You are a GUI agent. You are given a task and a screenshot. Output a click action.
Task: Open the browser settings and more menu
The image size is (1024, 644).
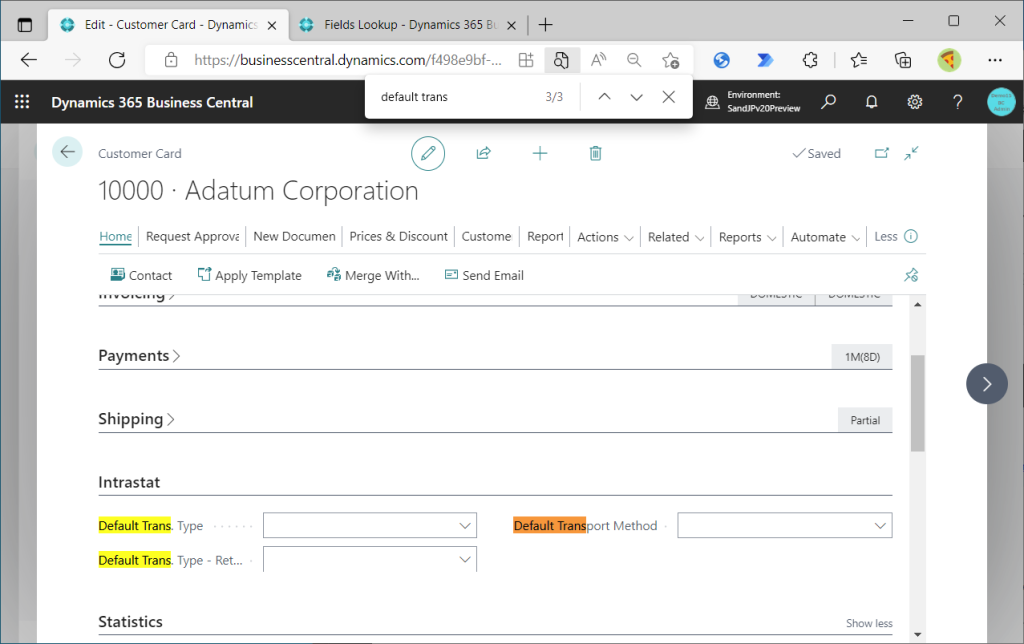[995, 60]
